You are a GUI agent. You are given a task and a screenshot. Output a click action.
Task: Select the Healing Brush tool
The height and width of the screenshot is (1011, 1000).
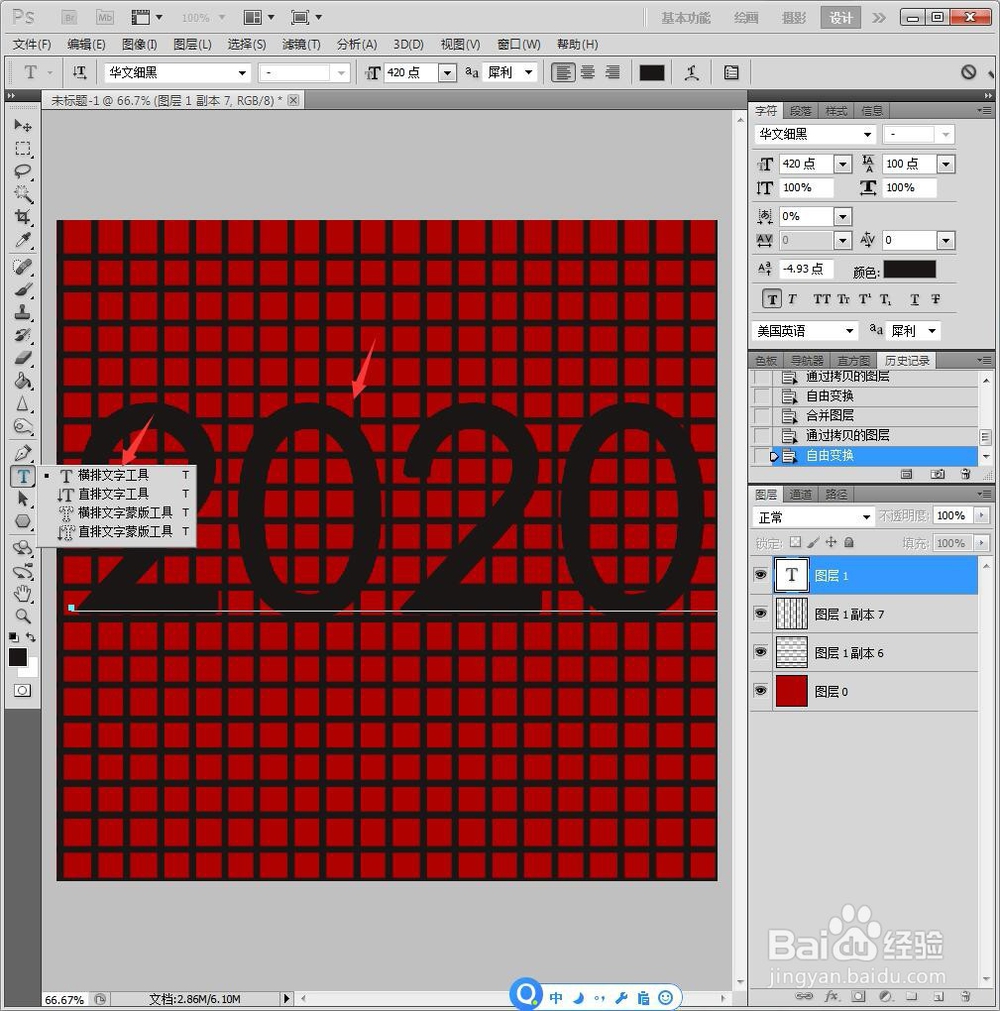23,266
